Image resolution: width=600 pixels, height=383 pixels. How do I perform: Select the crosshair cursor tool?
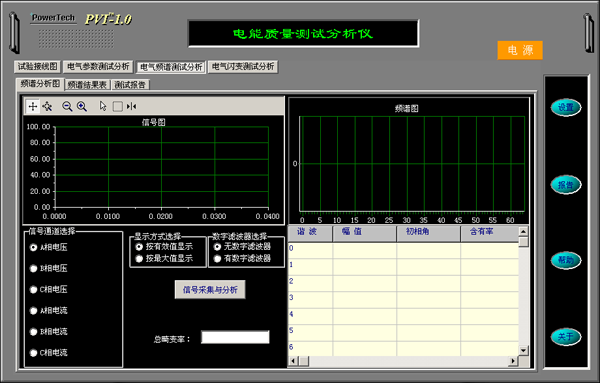[33, 106]
